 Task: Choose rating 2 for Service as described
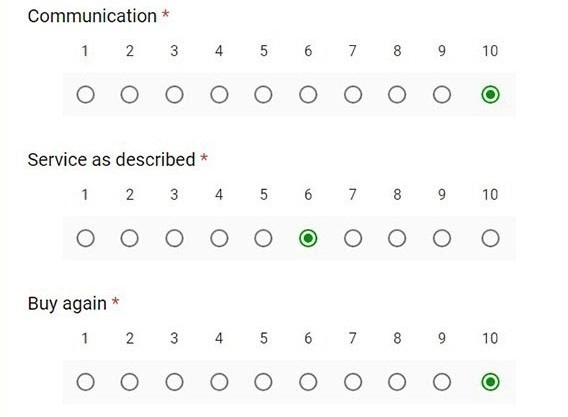tap(129, 238)
